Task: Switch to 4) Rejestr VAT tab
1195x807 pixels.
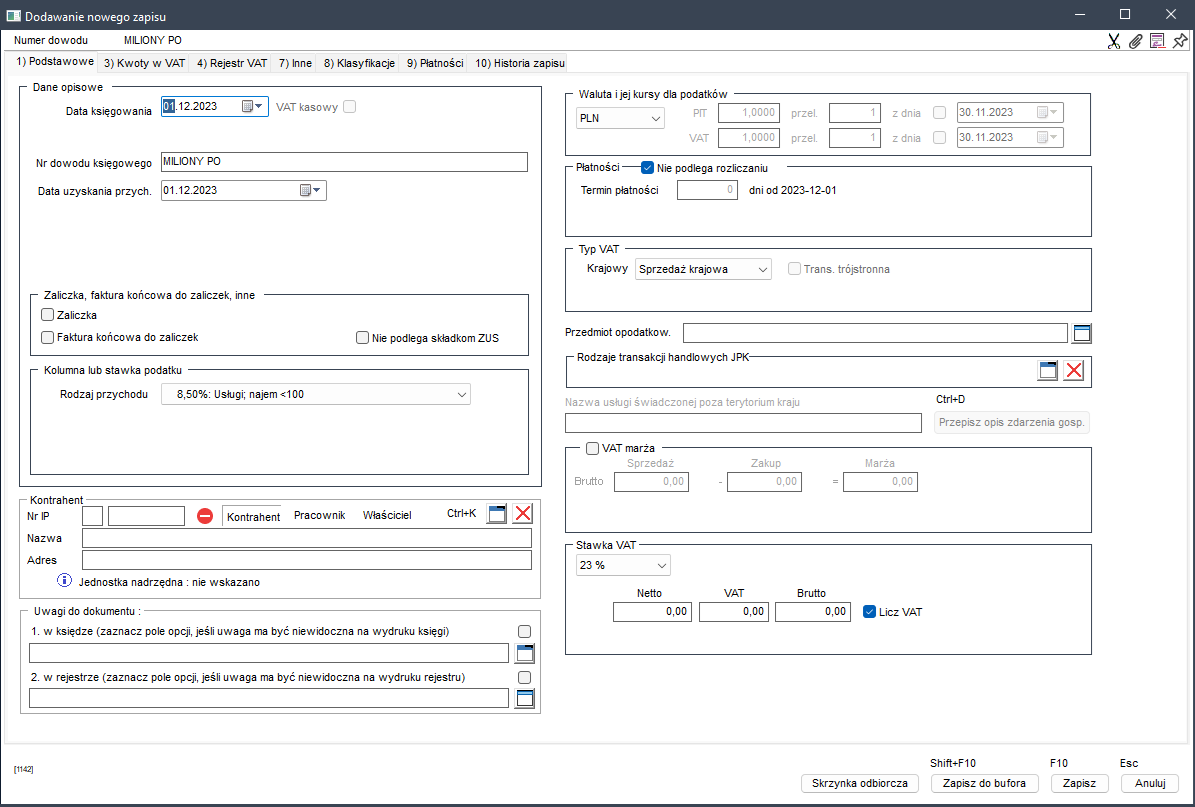Action: (x=232, y=63)
